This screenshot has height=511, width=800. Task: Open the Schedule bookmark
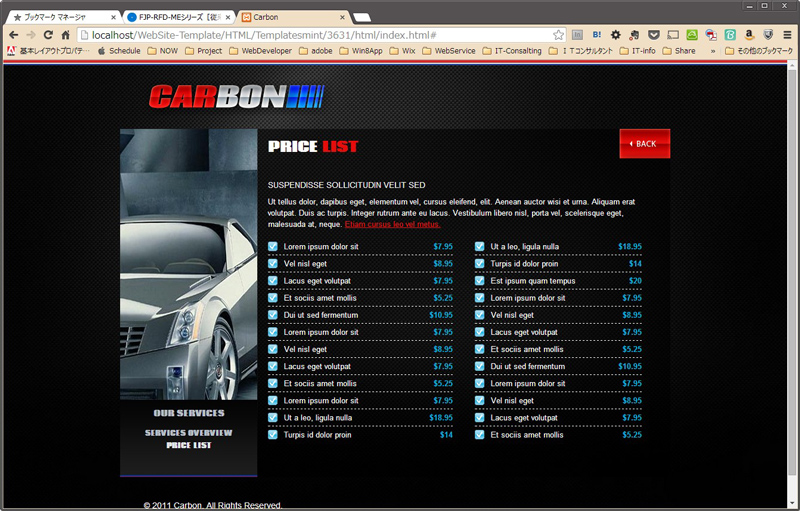coord(119,51)
